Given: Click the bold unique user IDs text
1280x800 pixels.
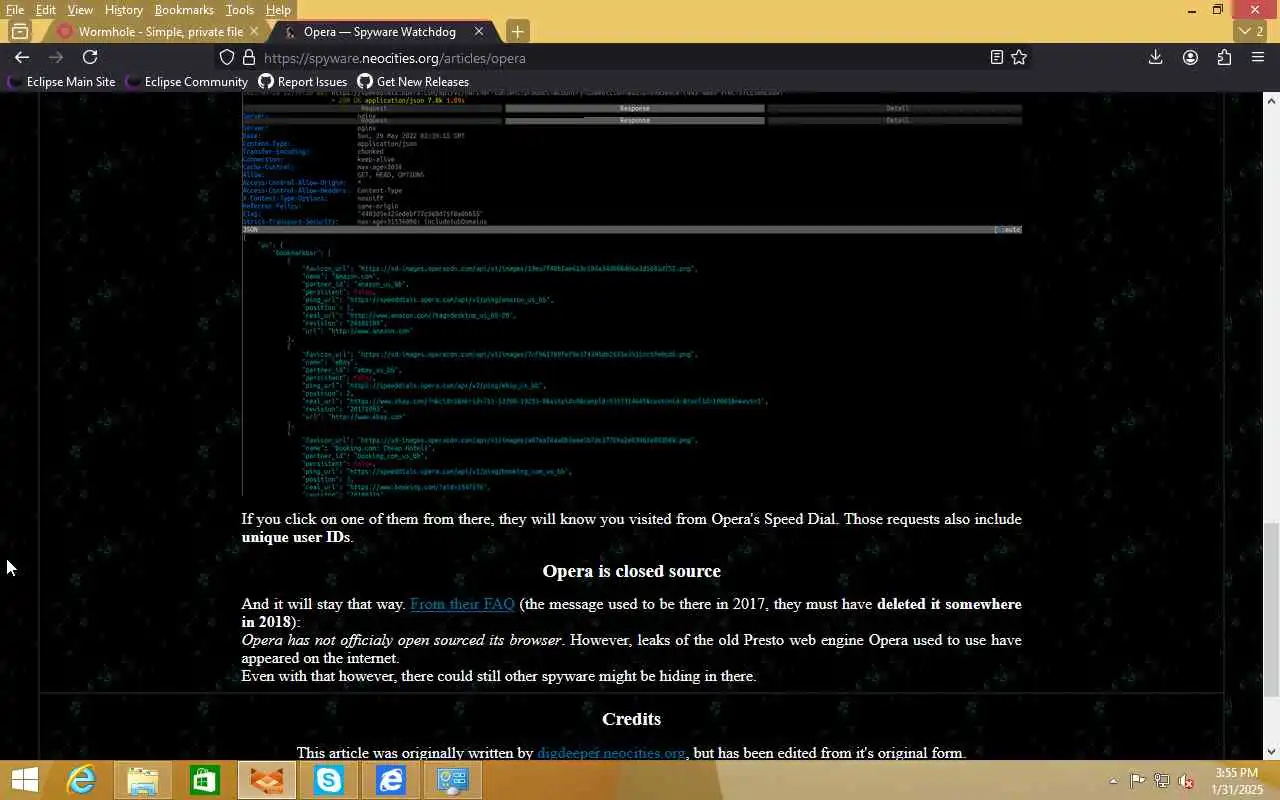Looking at the screenshot, I should click(295, 537).
